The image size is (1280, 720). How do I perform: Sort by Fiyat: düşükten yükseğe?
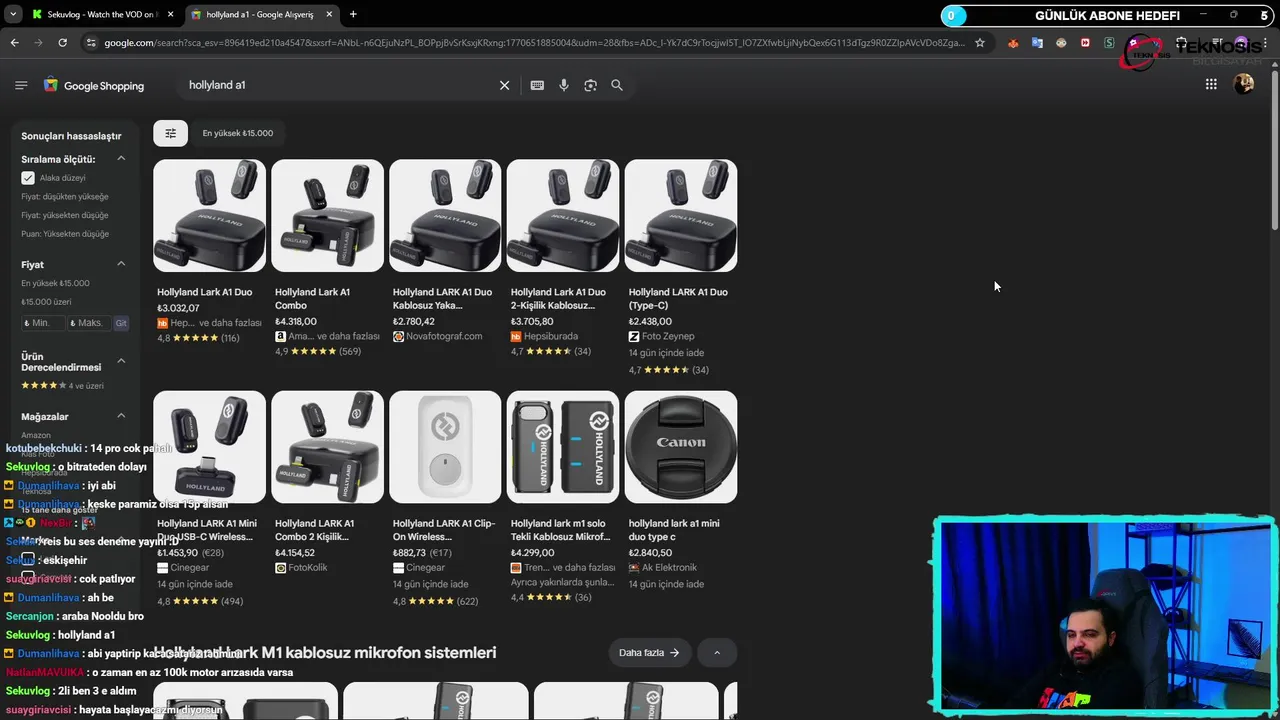tap(65, 197)
